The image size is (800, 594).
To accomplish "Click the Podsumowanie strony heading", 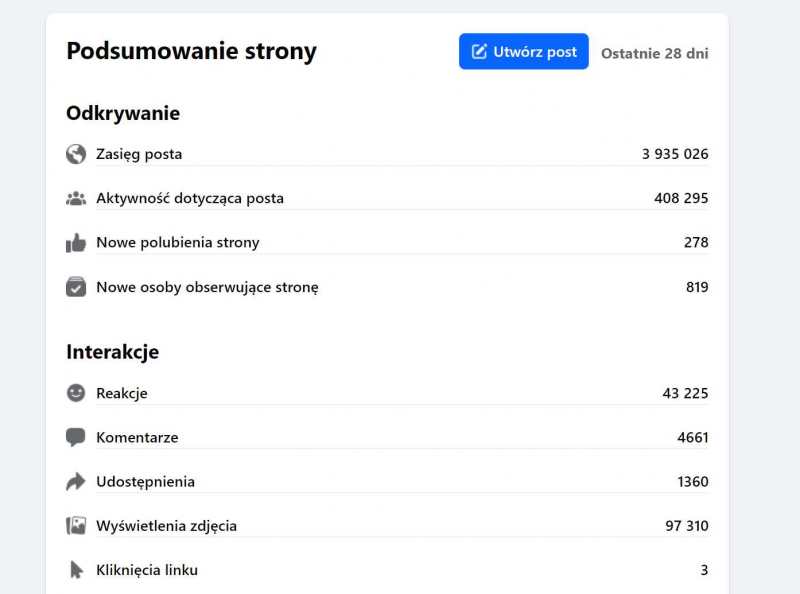I will pos(191,51).
